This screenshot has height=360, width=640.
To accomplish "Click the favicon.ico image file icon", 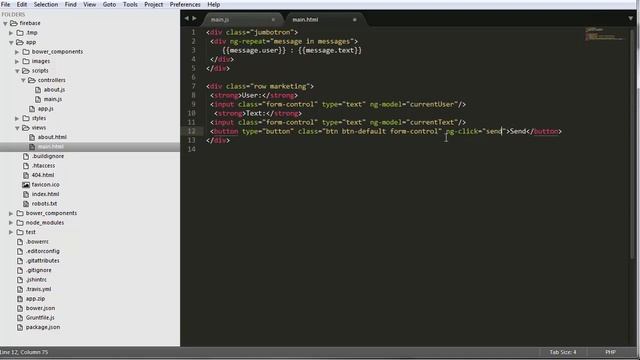I will 26,184.
